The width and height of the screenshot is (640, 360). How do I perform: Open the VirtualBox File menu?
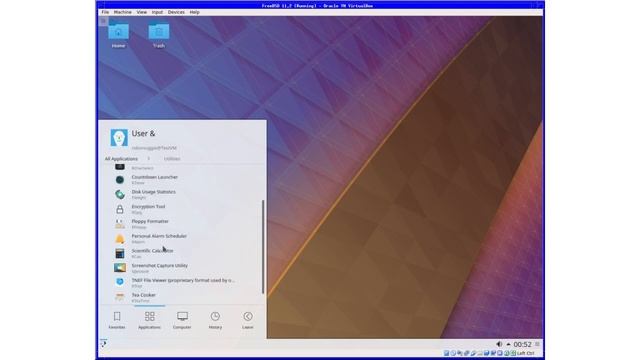coord(105,12)
